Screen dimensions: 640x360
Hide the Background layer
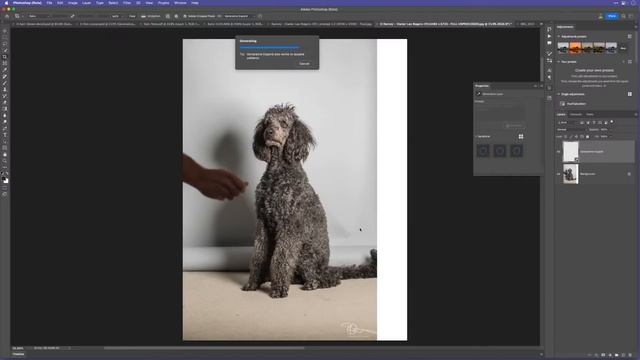tap(558, 174)
